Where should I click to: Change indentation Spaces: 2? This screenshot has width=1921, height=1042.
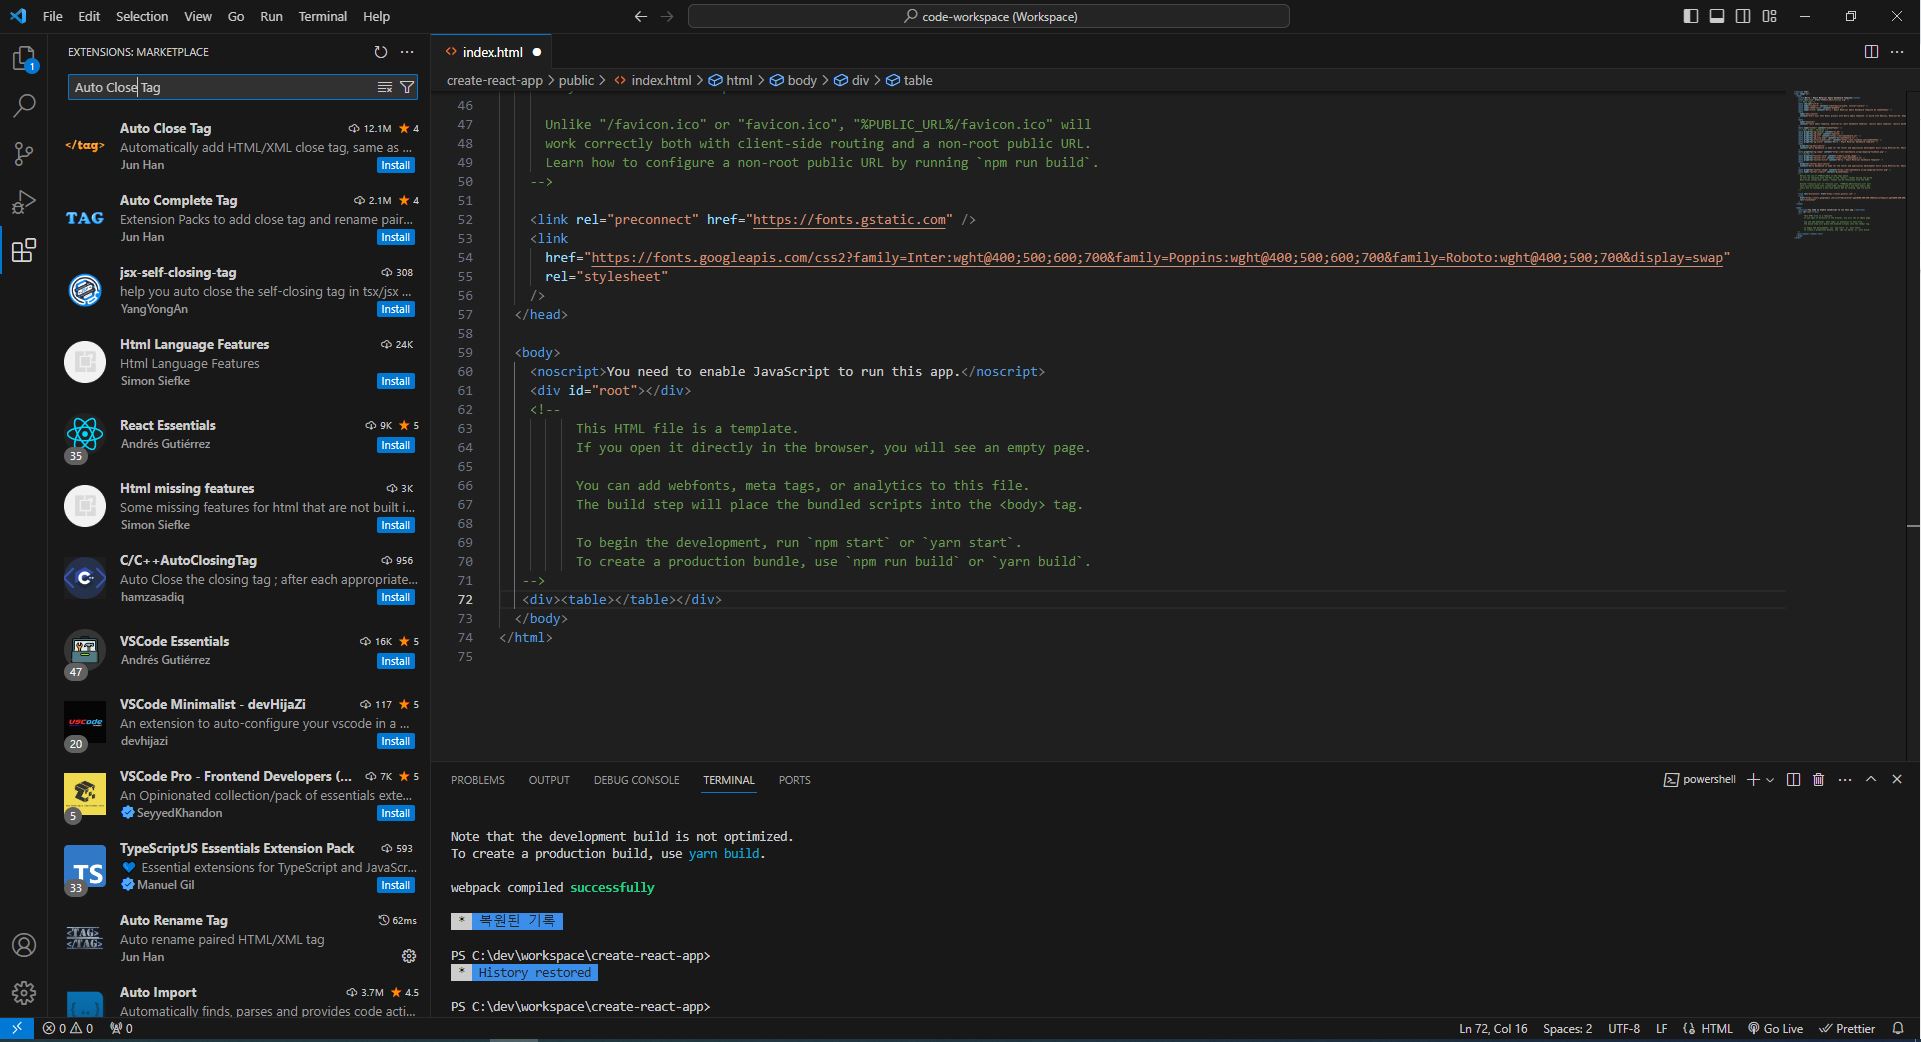(1567, 1028)
